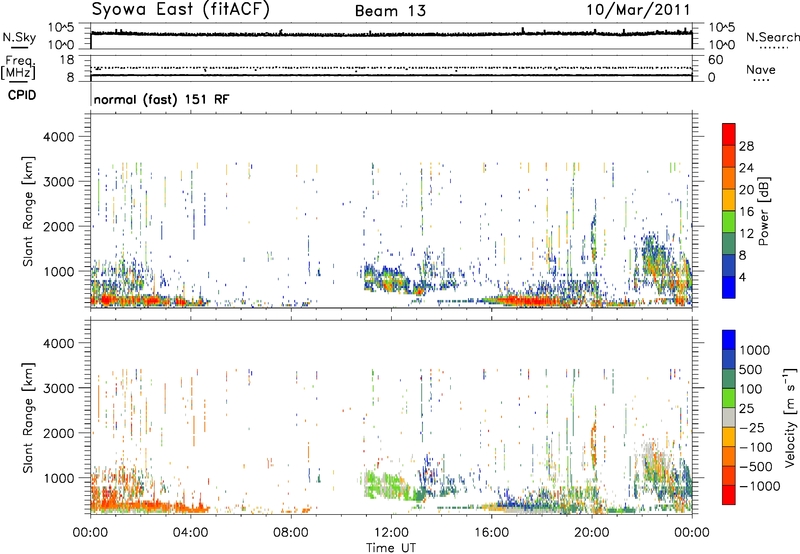The width and height of the screenshot is (800, 554).
Task: Click the dotted Nave trace in frequency panel
Action: pyautogui.click(x=391, y=68)
